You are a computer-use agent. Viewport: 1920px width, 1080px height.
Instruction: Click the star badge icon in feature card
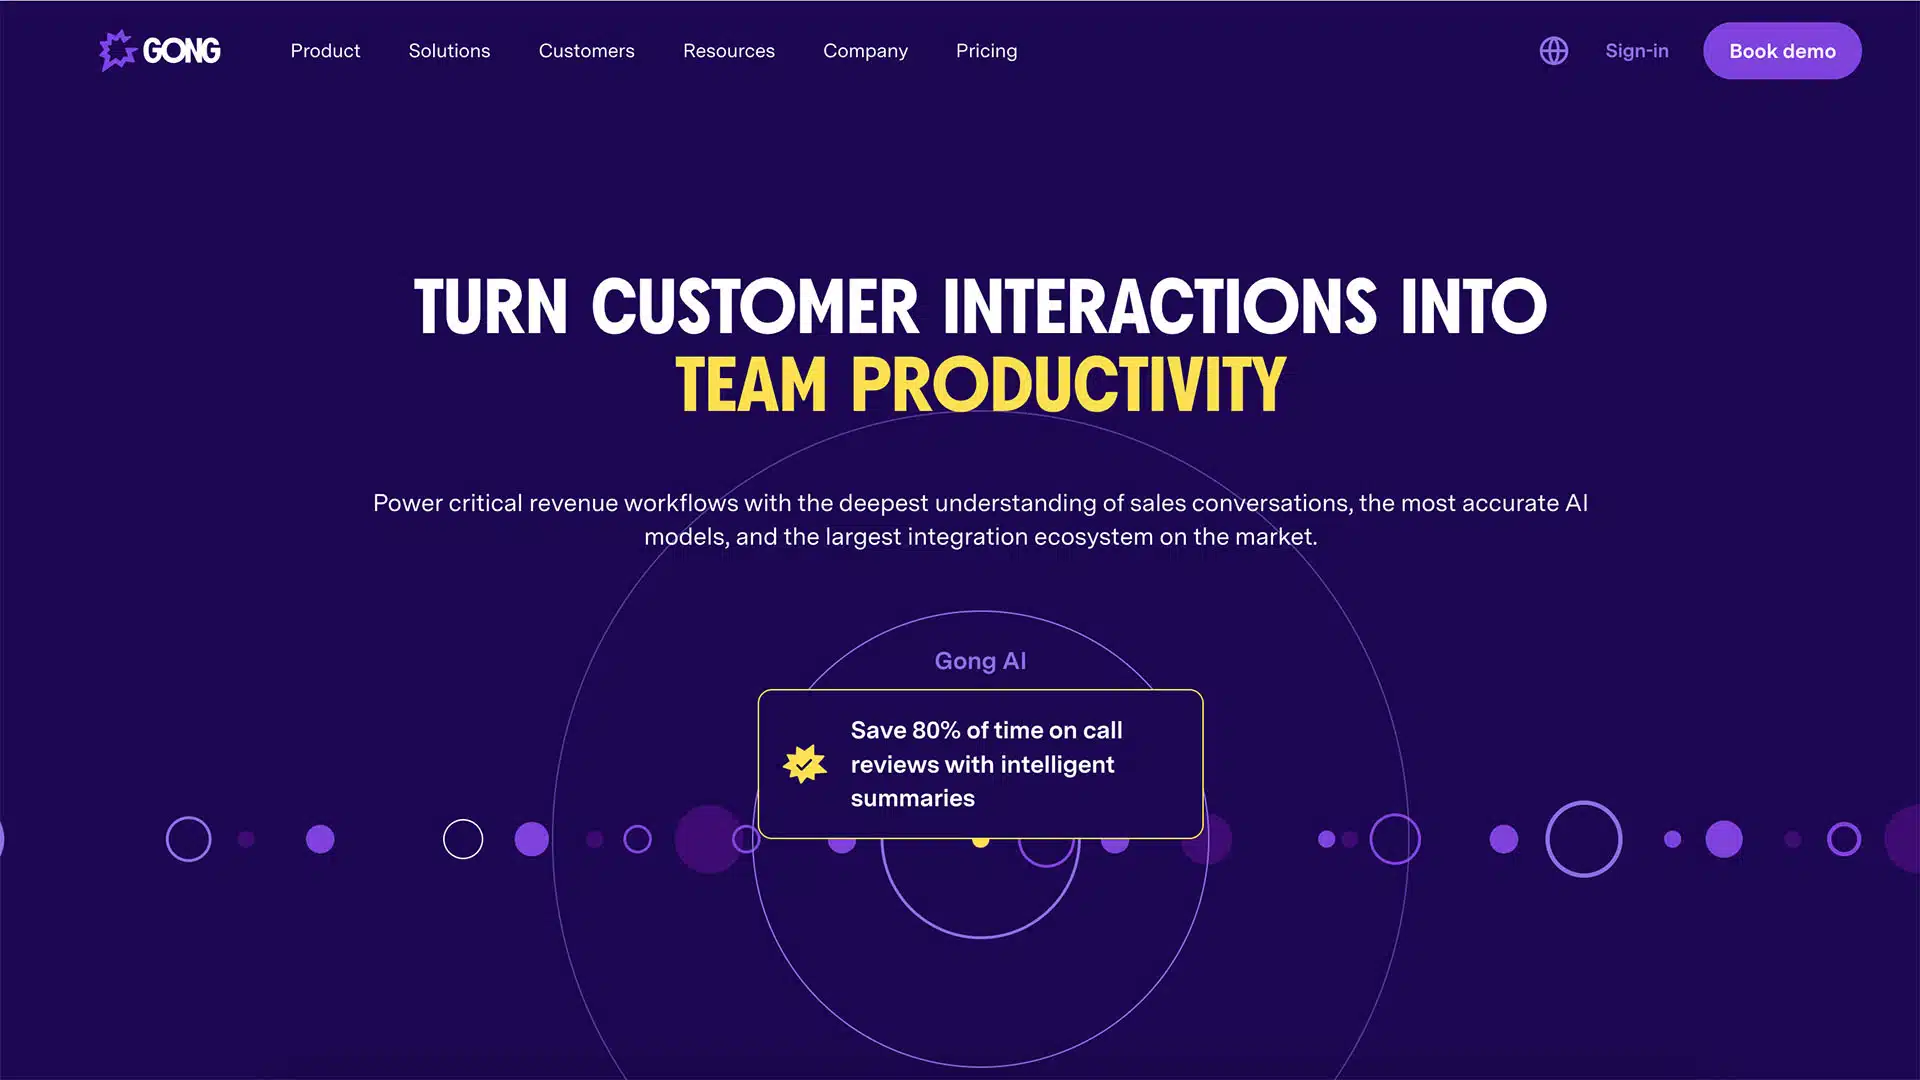pos(804,762)
